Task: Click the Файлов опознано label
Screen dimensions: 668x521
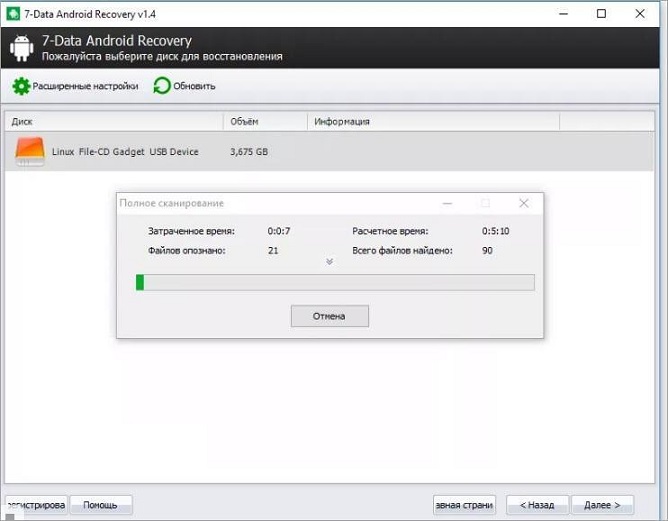Action: pos(187,250)
